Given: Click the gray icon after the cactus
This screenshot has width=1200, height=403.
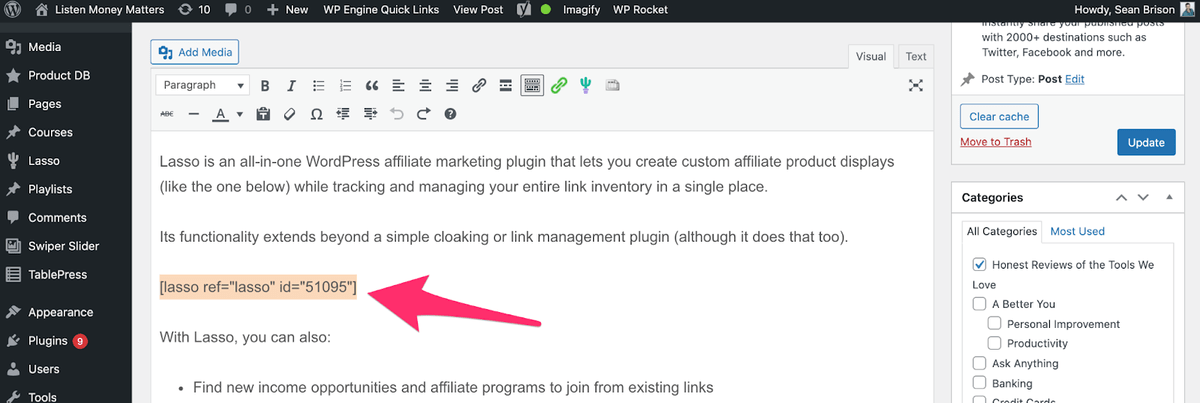Looking at the screenshot, I should coord(611,85).
